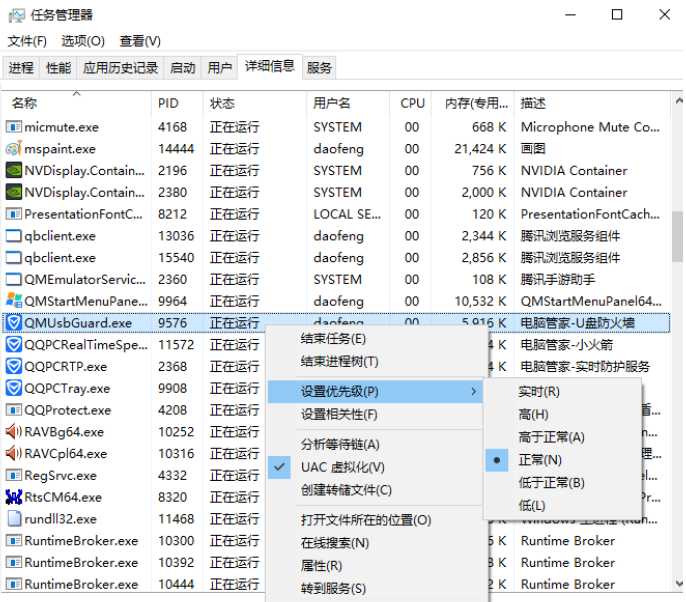Set priority to 实时(R) realtime
The width and height of the screenshot is (686, 602).
point(563,392)
